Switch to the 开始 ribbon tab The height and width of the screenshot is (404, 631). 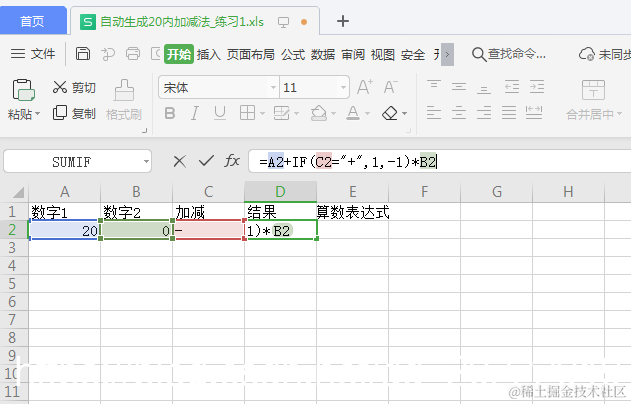[x=179, y=54]
